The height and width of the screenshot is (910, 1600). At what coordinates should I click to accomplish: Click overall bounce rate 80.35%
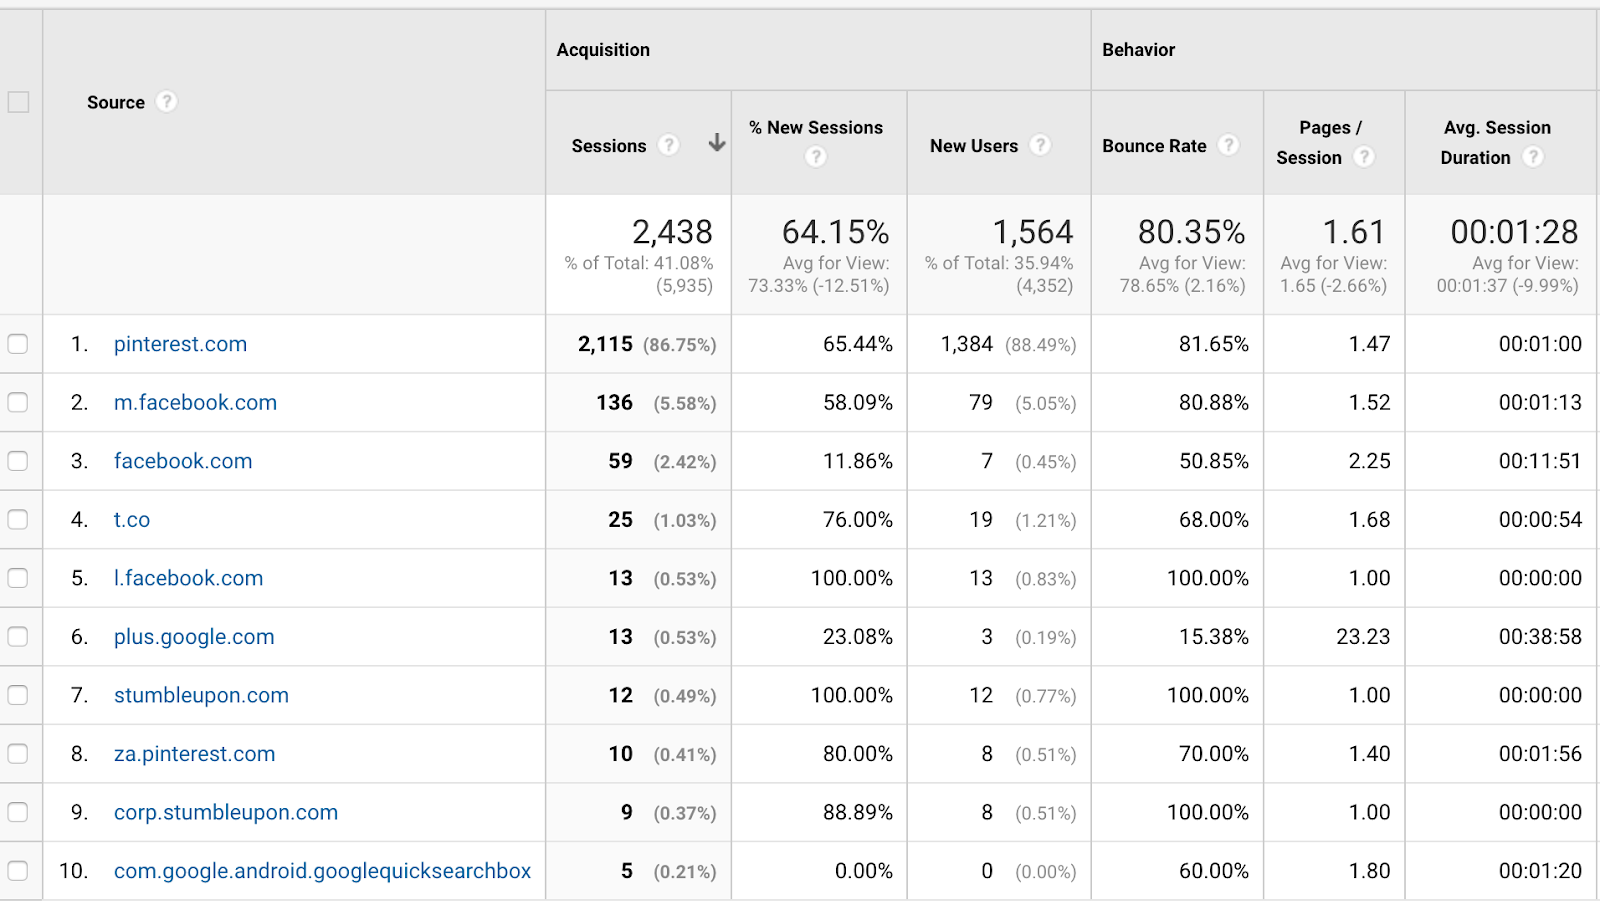[1191, 232]
